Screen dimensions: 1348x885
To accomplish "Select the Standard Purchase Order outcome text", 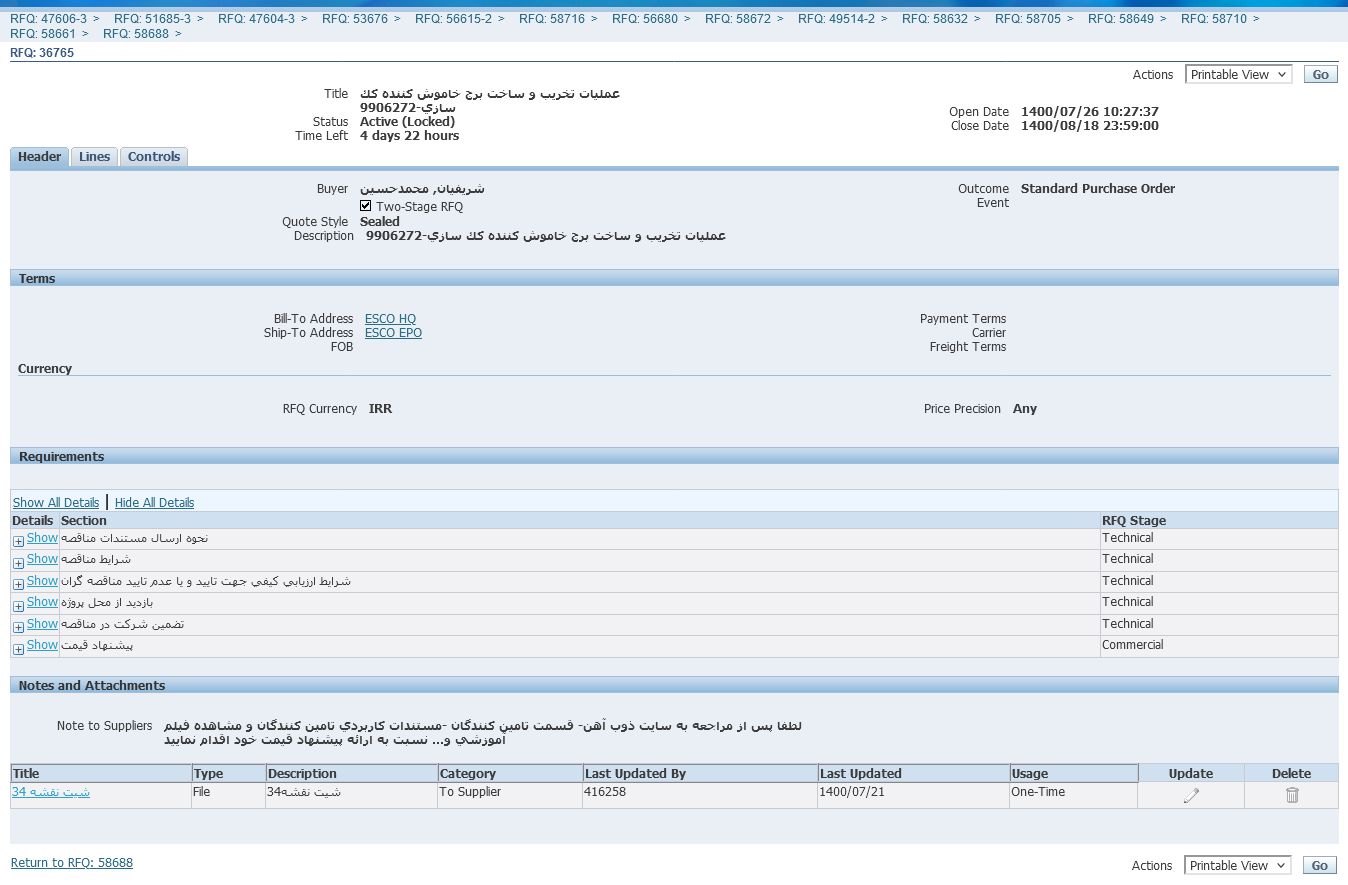I will [x=1098, y=189].
